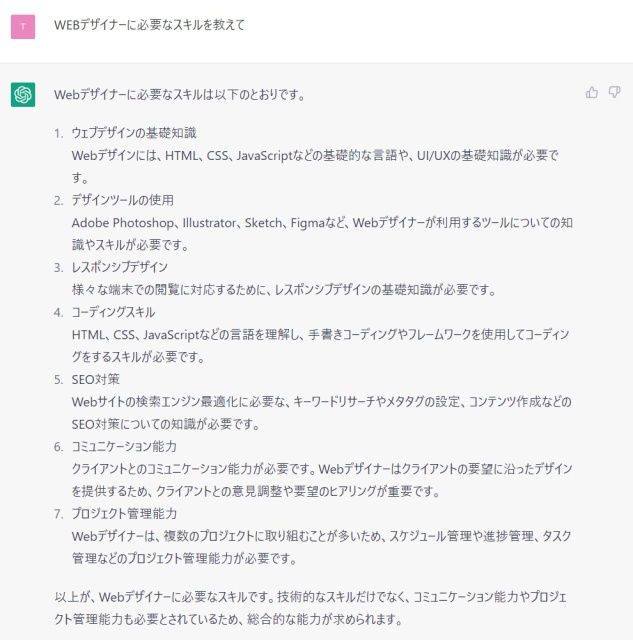The image size is (633, 640).
Task: Click the closing paragraph starting with 以上が
Action: tap(310, 608)
